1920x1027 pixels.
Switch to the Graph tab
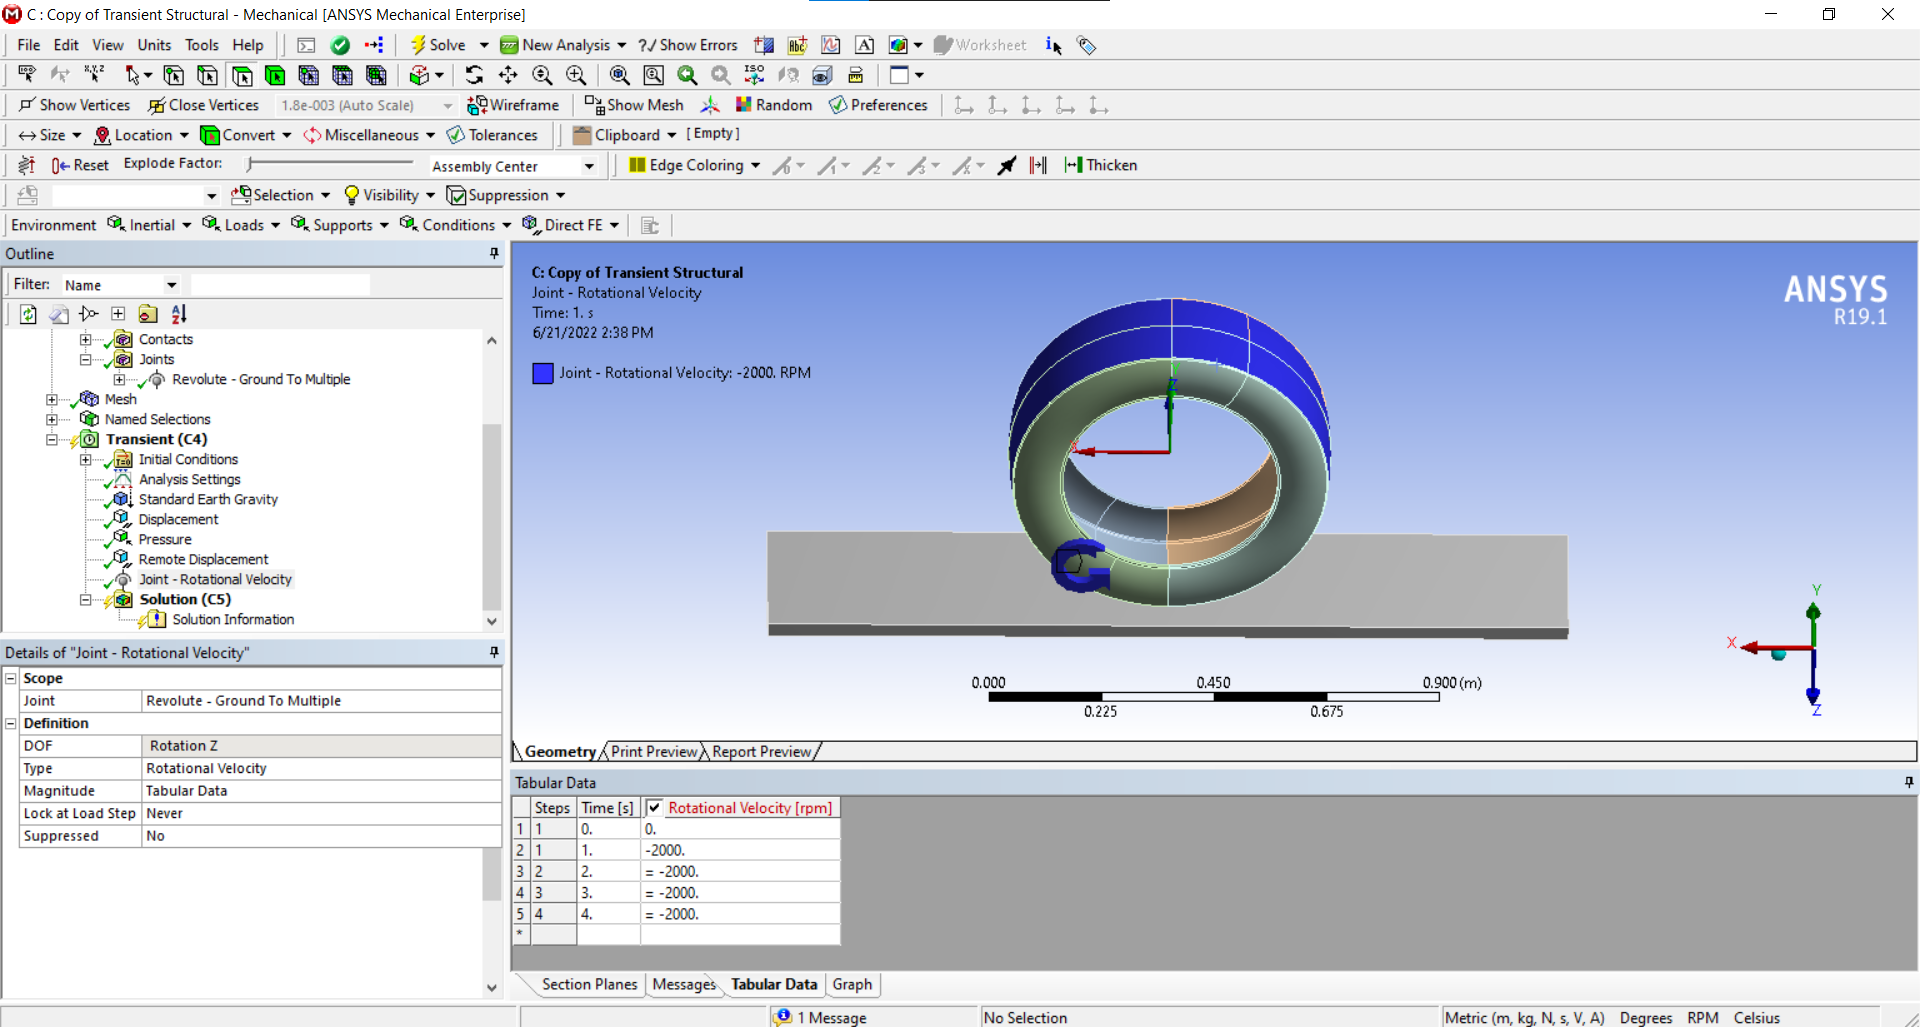(x=852, y=984)
